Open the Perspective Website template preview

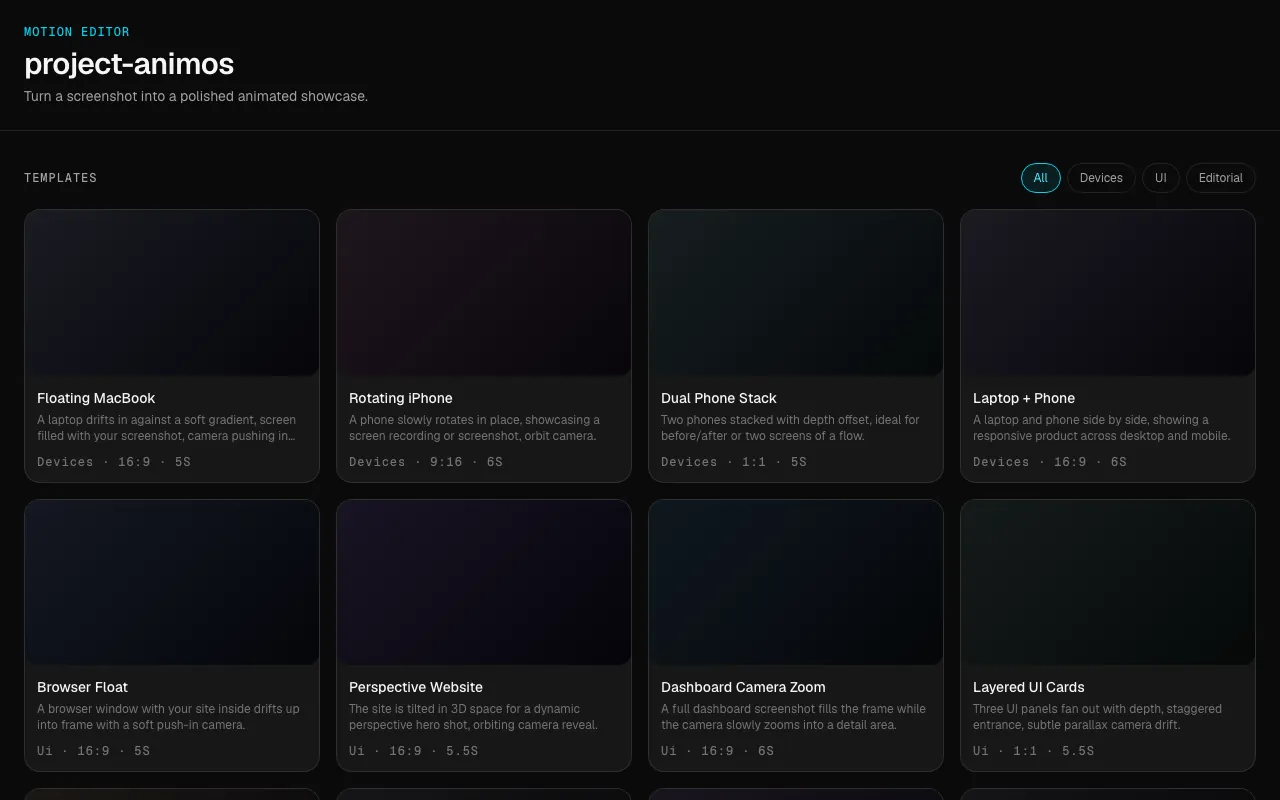(x=484, y=582)
